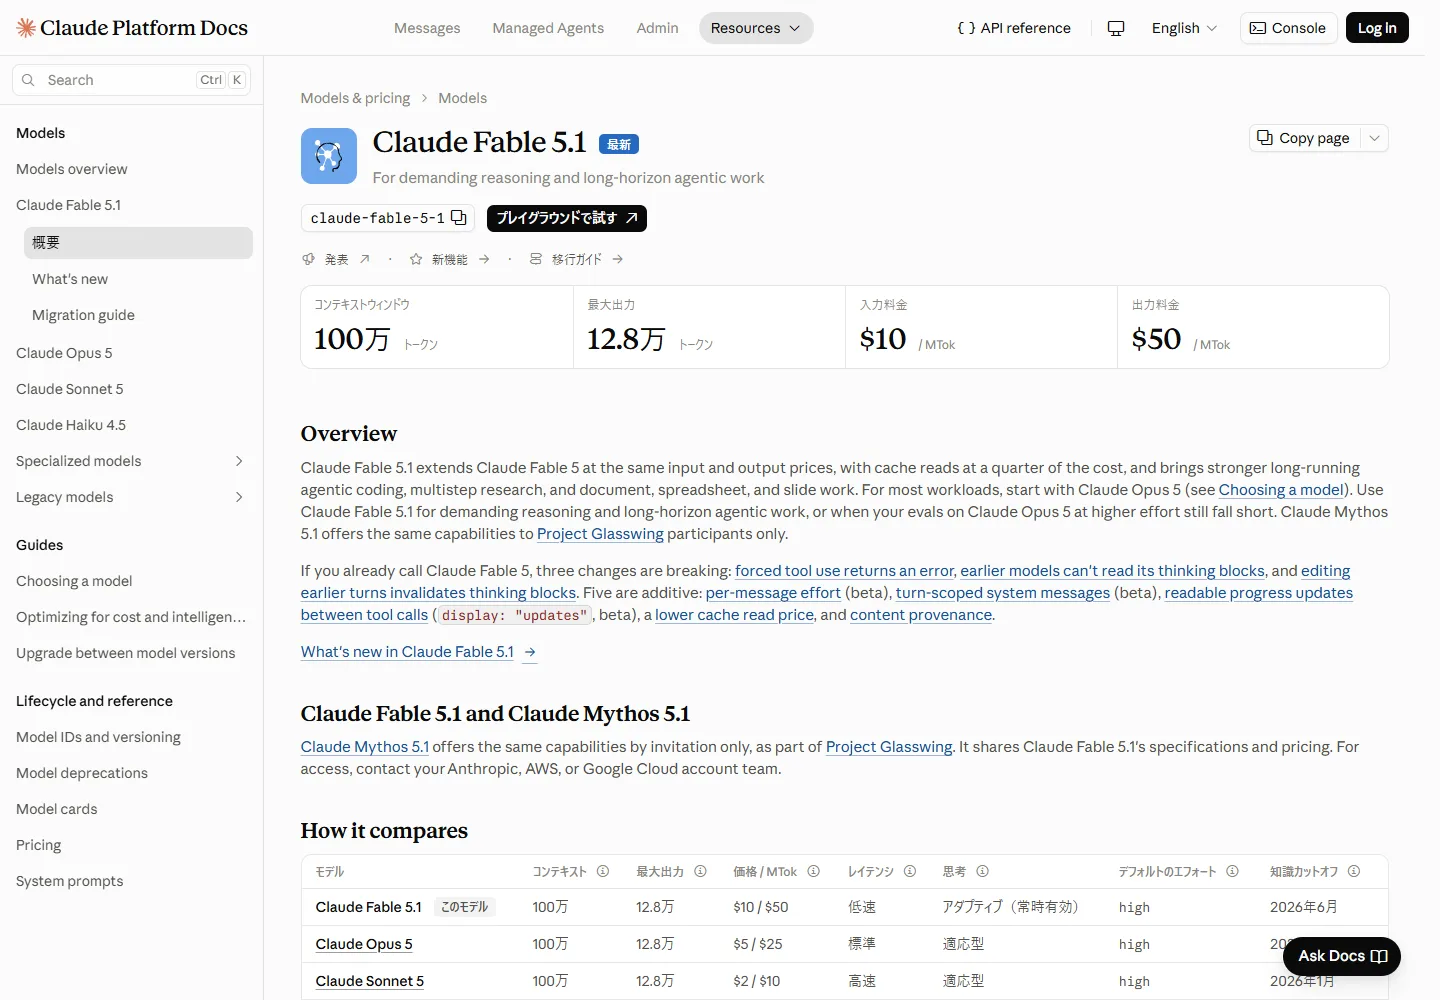Follow turn-scoped system messages link

pos(1003,593)
